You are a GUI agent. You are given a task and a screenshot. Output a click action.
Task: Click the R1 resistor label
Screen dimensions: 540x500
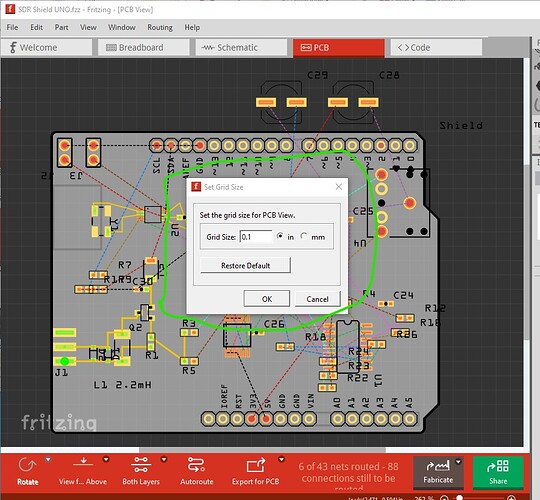152,355
